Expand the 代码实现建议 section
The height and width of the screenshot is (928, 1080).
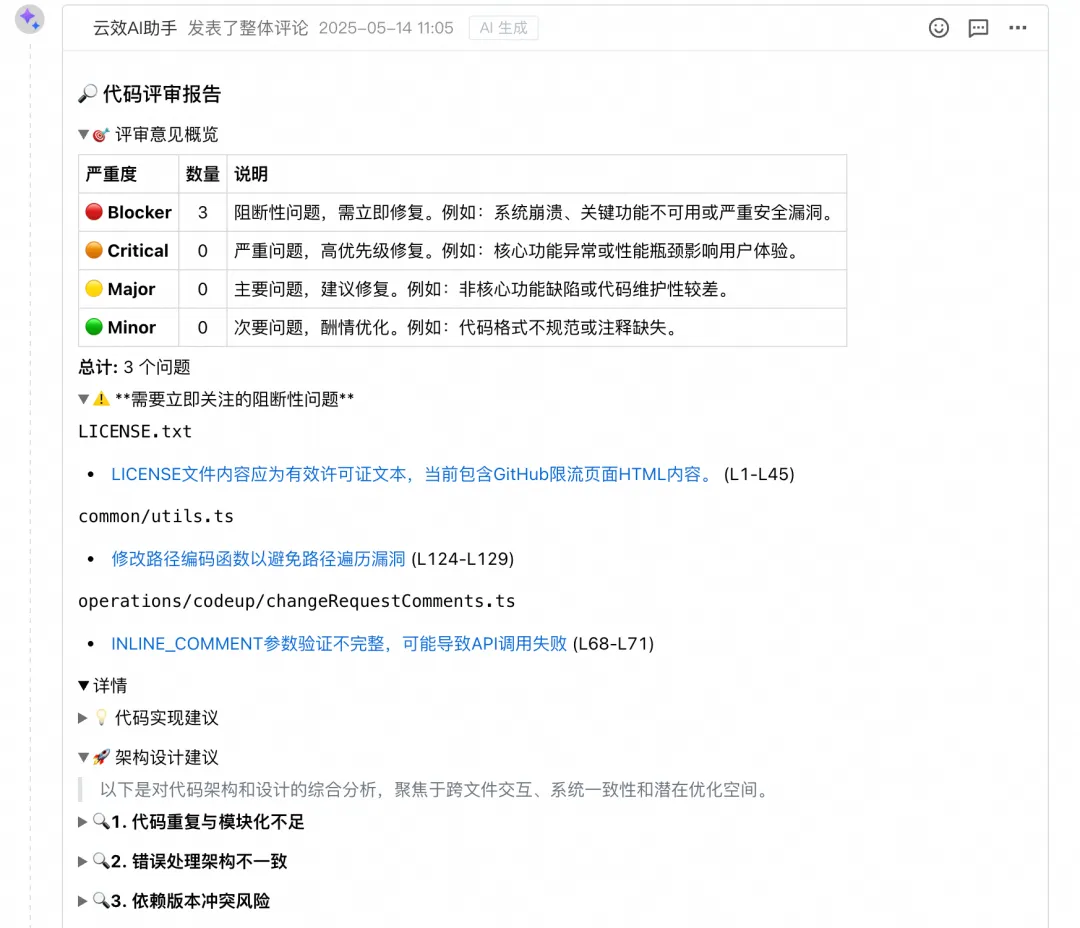(83, 718)
